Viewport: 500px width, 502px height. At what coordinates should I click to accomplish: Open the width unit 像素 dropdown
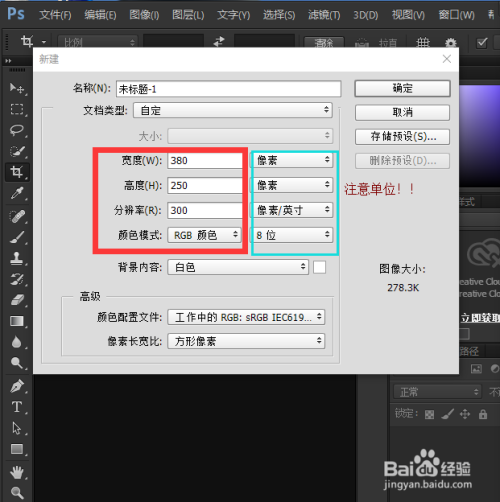click(292, 160)
